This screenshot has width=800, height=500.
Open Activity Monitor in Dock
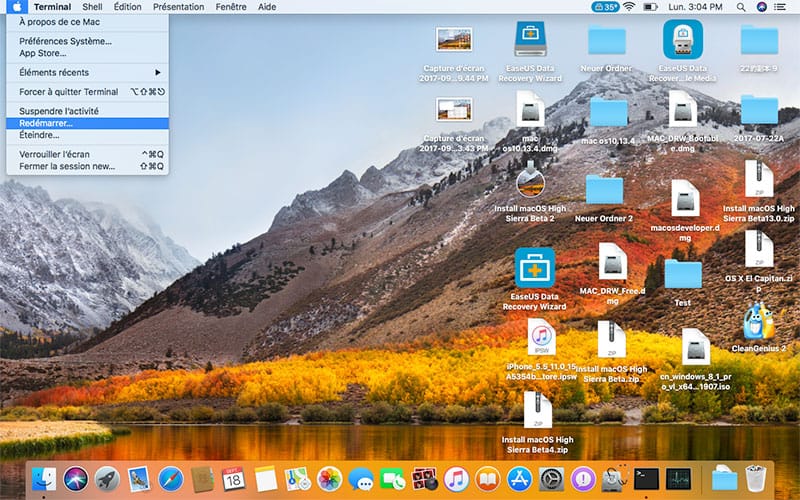click(679, 480)
